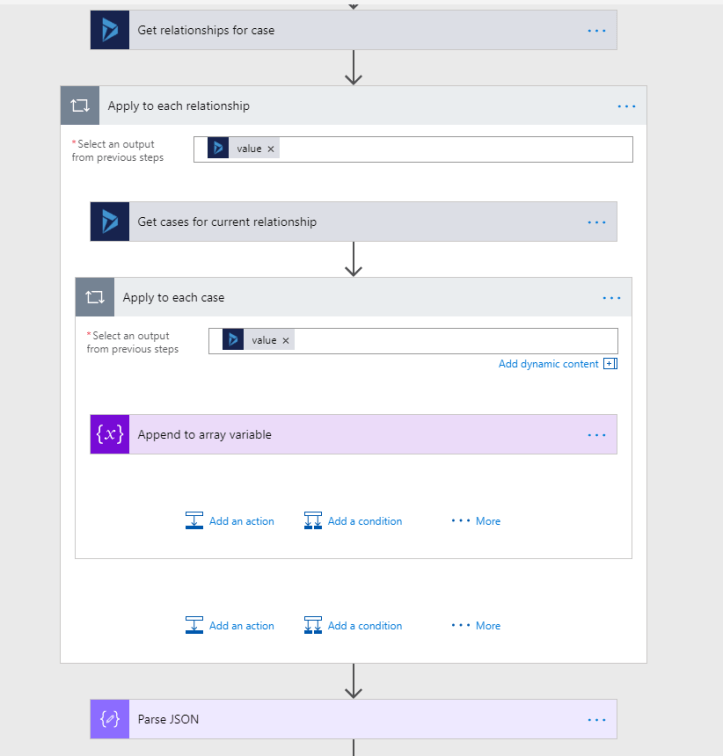Viewport: 723px width, 756px height.
Task: Click the Apply to each case output input field
Action: click(x=450, y=341)
